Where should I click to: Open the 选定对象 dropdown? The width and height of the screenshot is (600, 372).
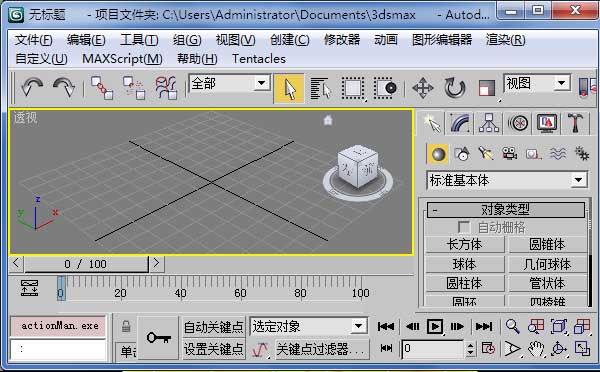point(308,326)
